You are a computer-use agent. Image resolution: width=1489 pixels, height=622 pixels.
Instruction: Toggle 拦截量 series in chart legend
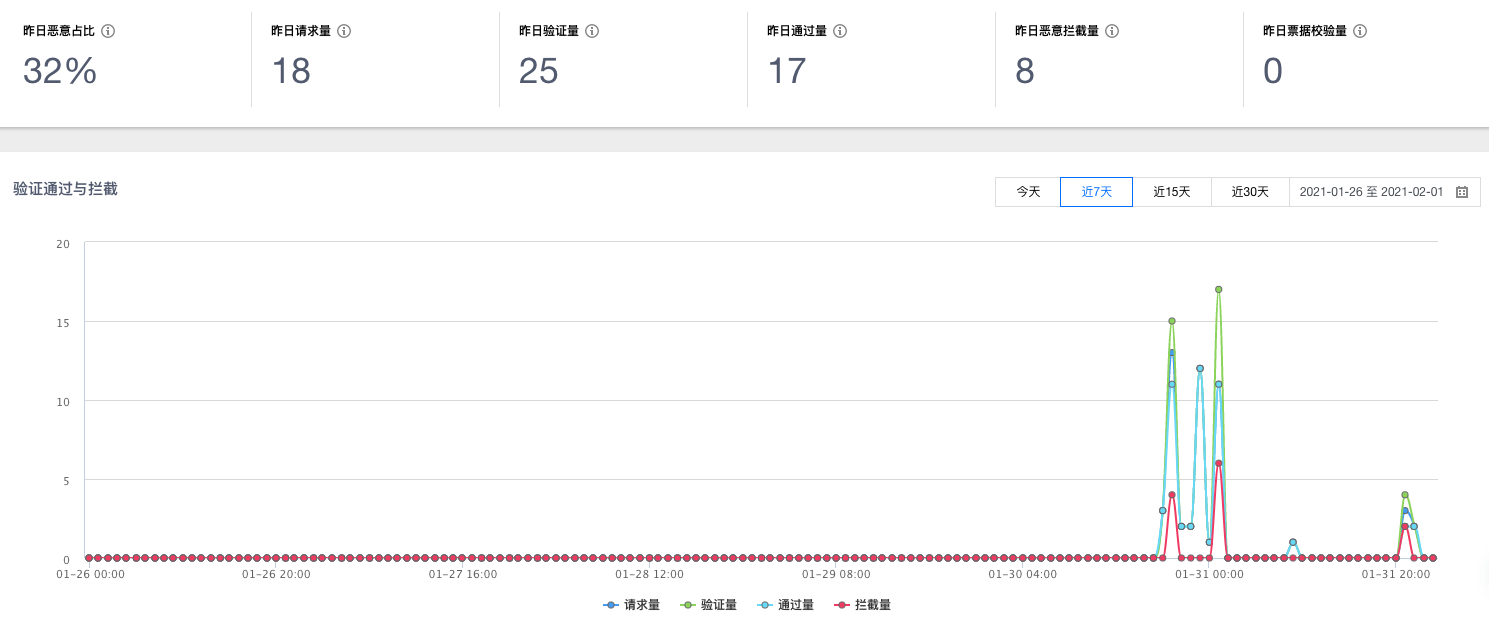click(862, 605)
